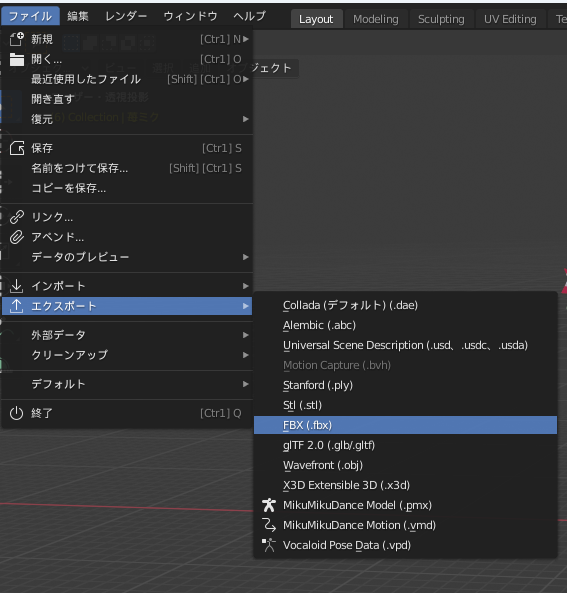Image resolution: width=567 pixels, height=593 pixels.
Task: Click the new file icon beside 新規
Action: tap(17, 39)
